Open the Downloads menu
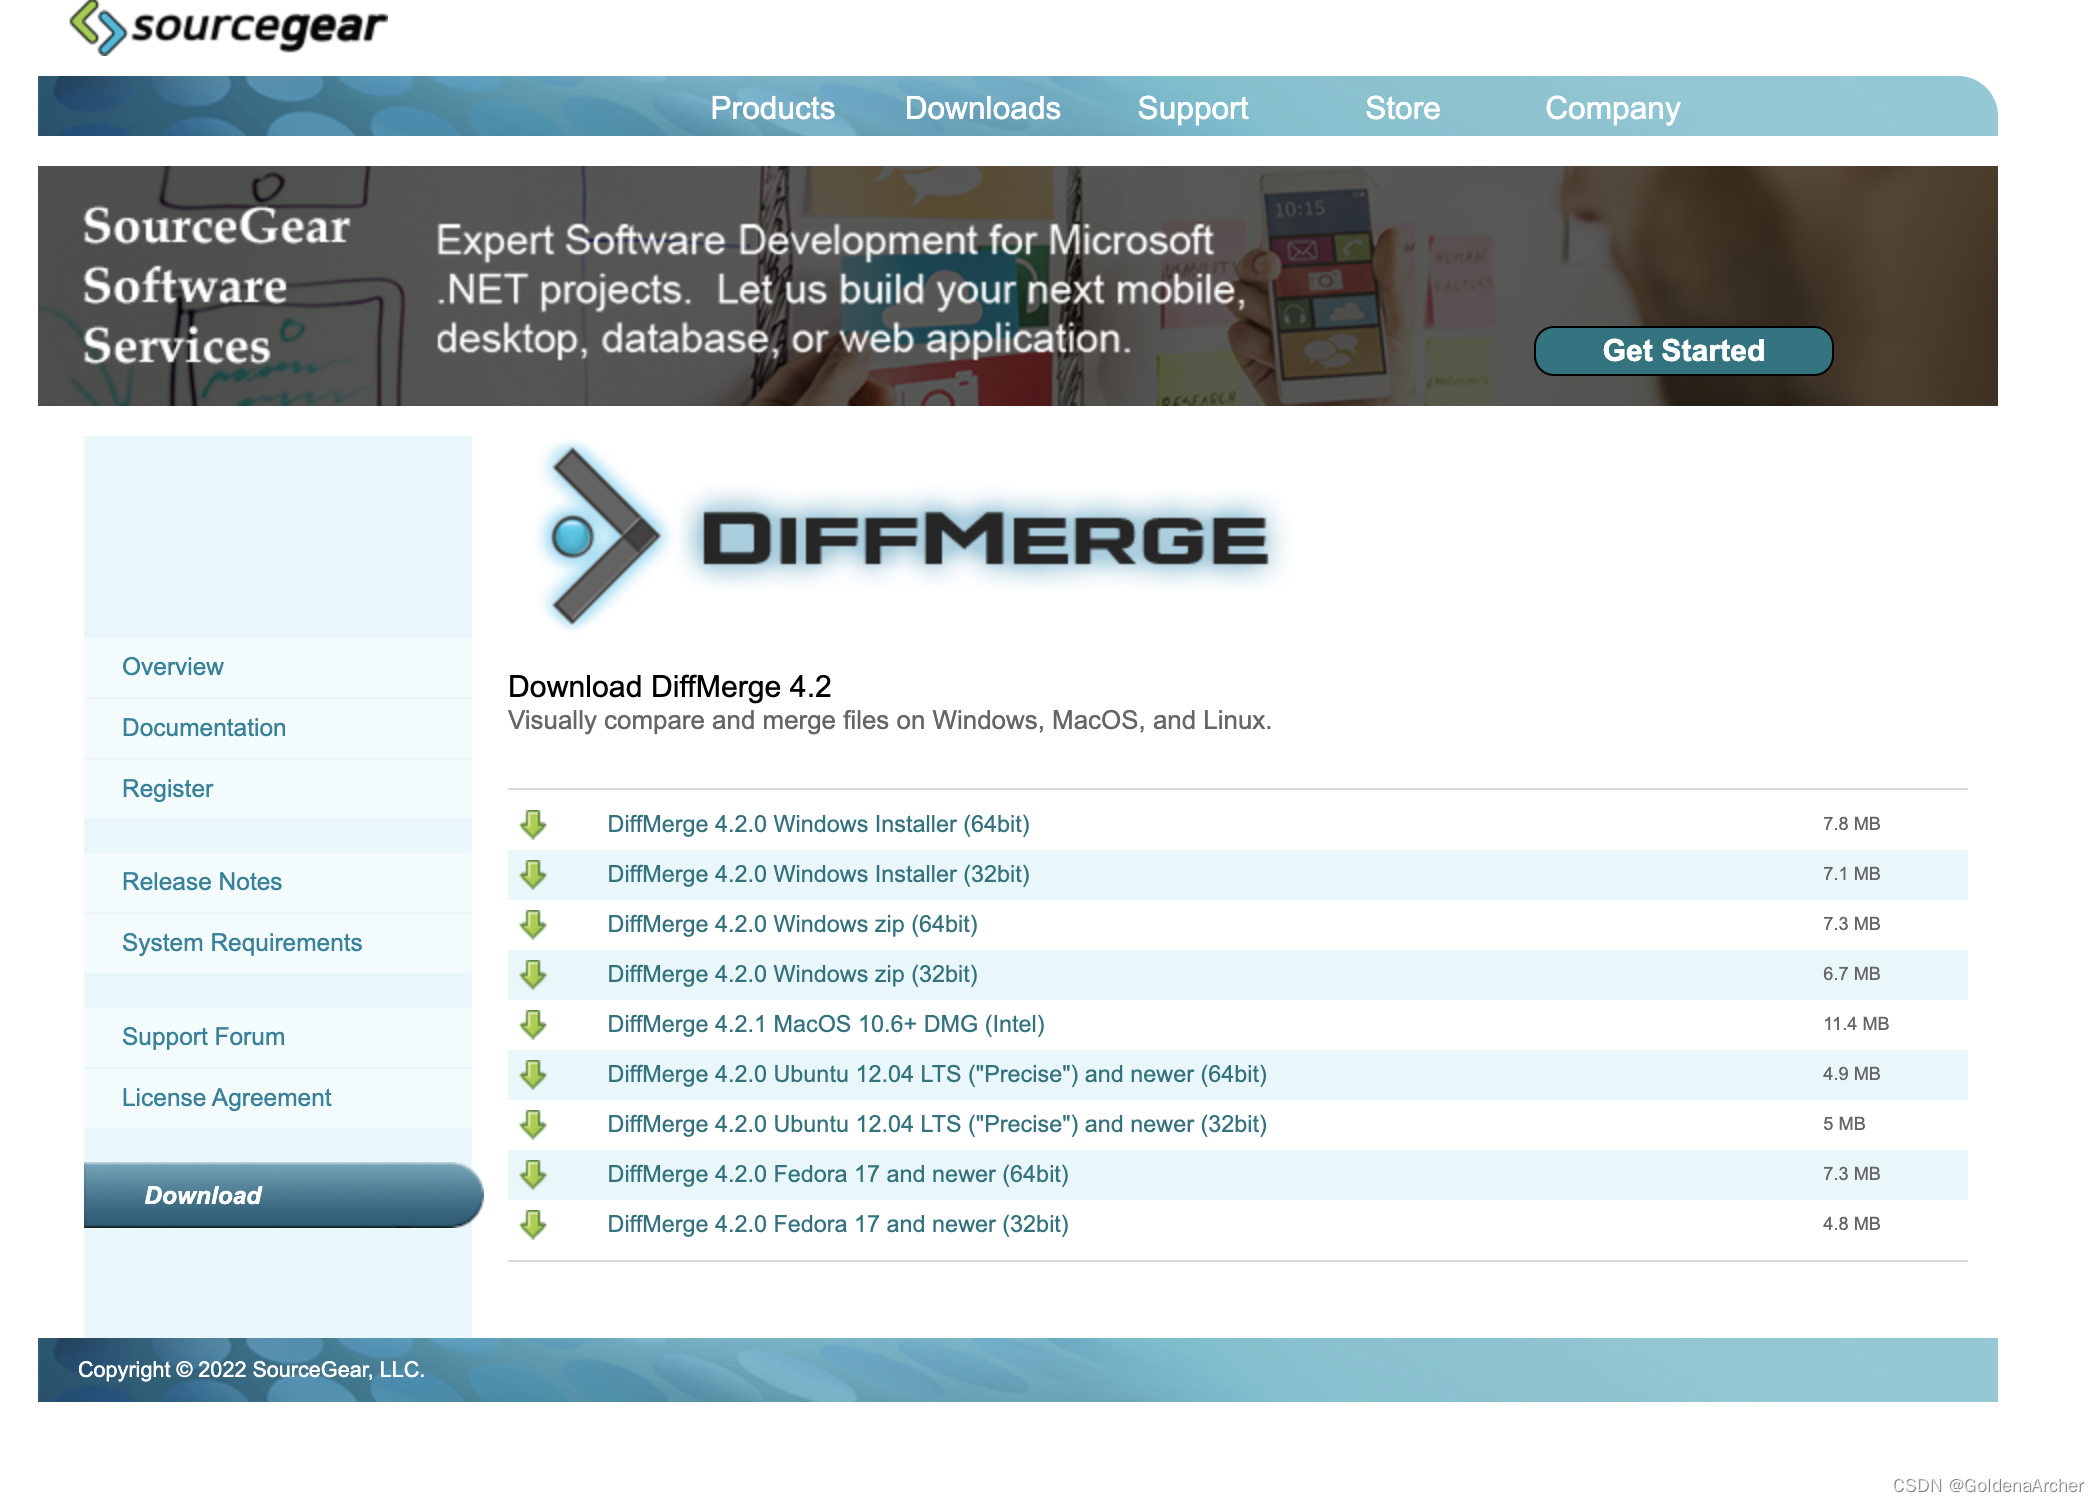This screenshot has height=1502, width=2100. tap(982, 108)
